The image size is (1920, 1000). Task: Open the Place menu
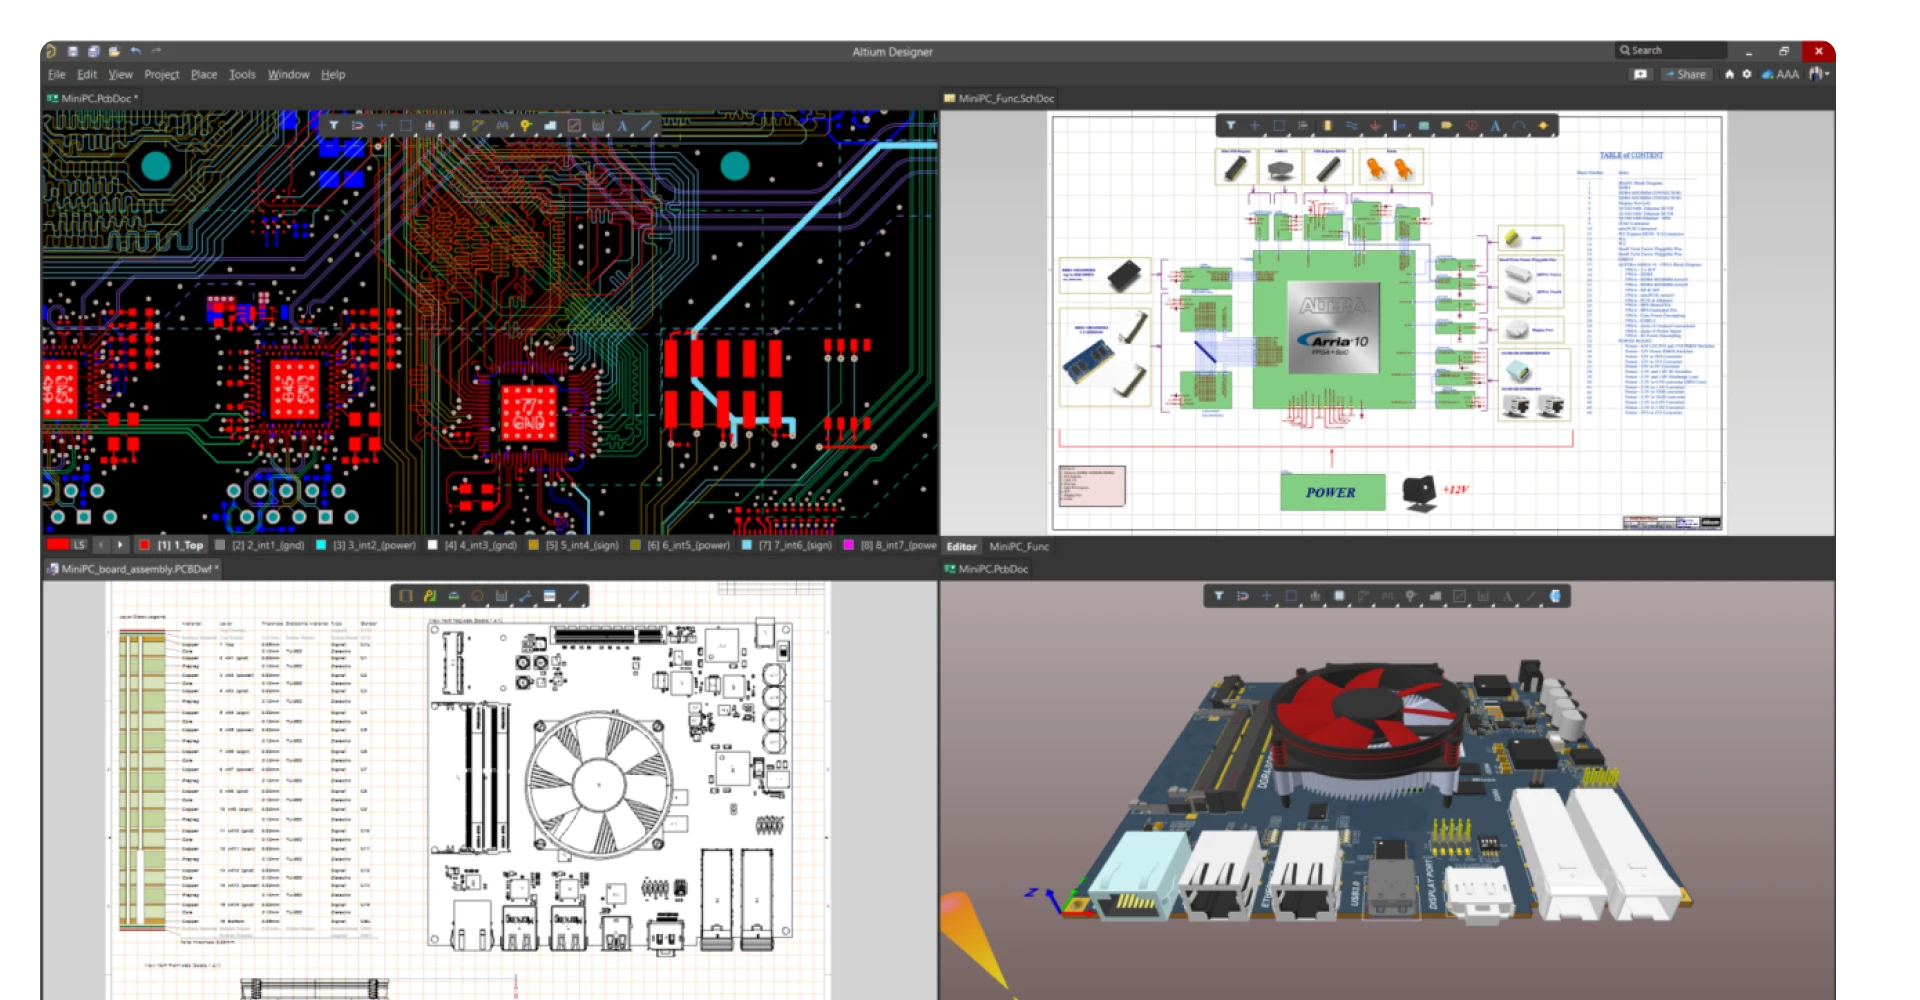click(x=204, y=74)
